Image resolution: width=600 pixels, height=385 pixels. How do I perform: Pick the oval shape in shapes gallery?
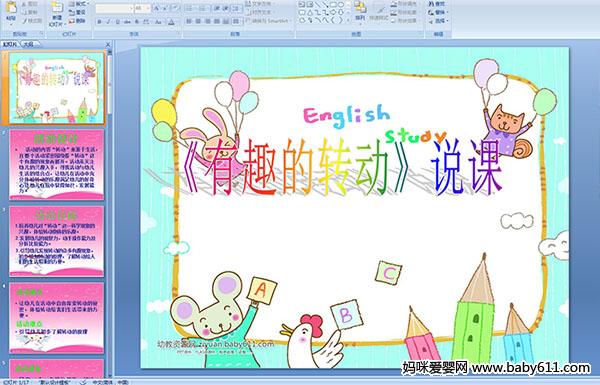point(341,5)
